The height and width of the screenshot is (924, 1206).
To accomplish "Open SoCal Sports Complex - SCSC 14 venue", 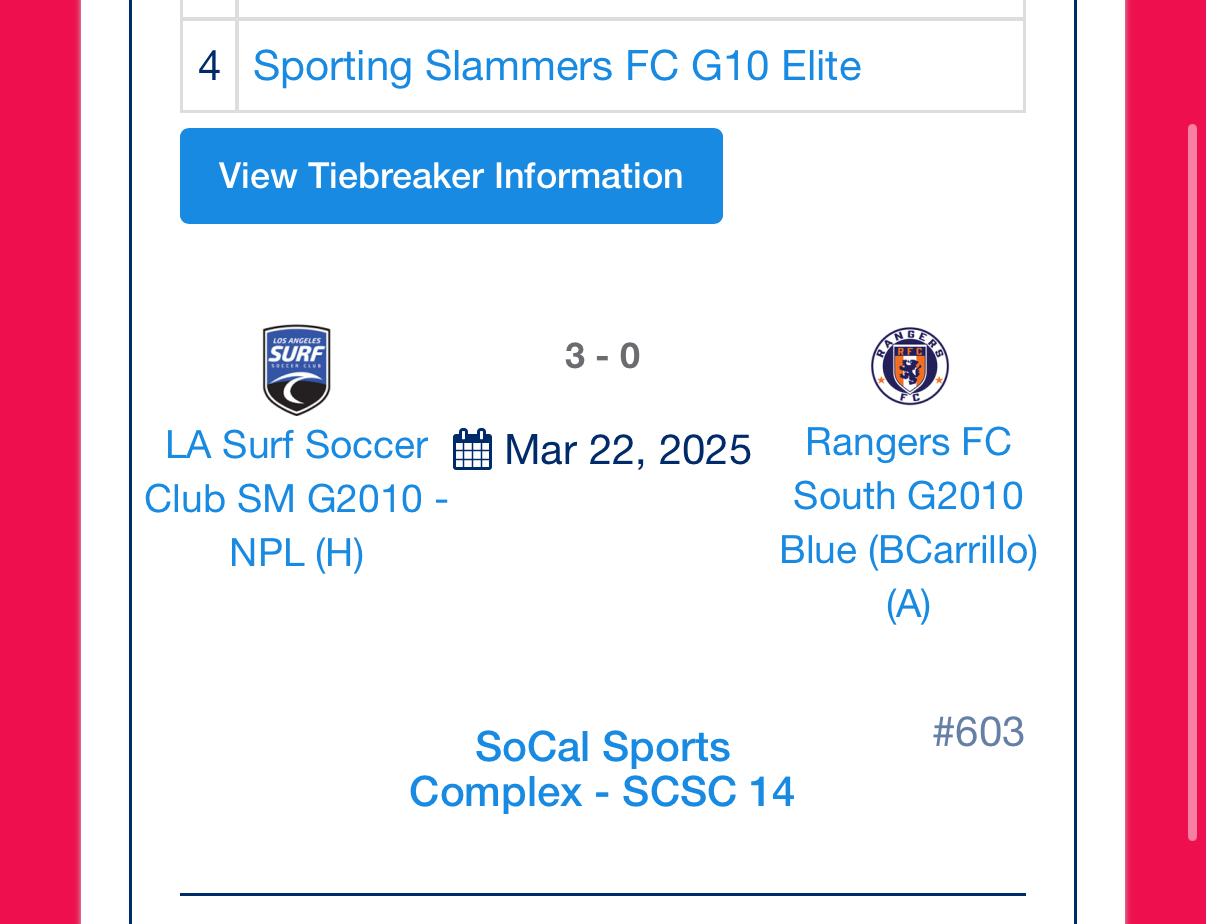I will pos(602,769).
